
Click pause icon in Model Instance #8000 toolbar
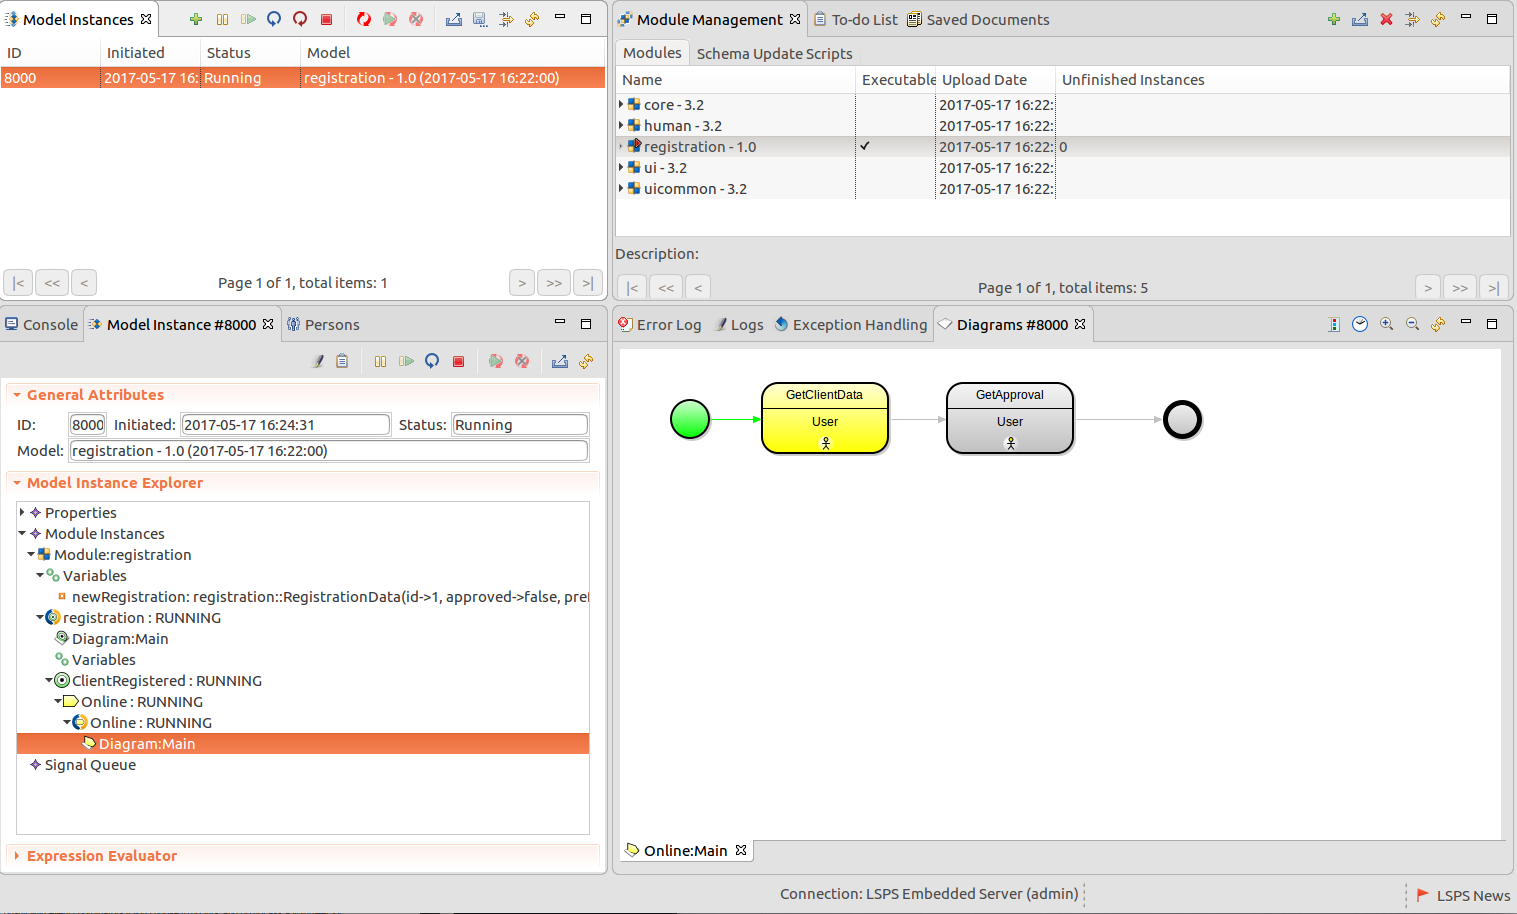pyautogui.click(x=380, y=361)
